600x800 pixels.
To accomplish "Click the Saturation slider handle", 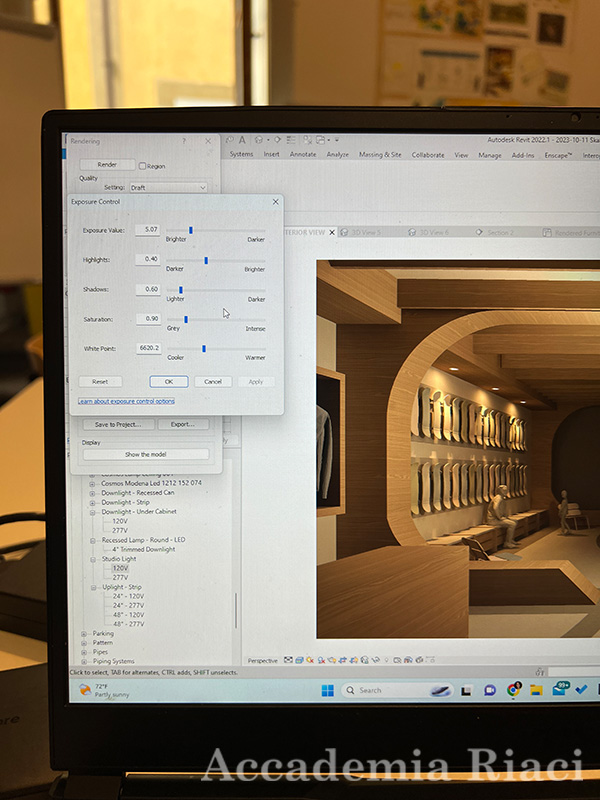I will point(186,319).
